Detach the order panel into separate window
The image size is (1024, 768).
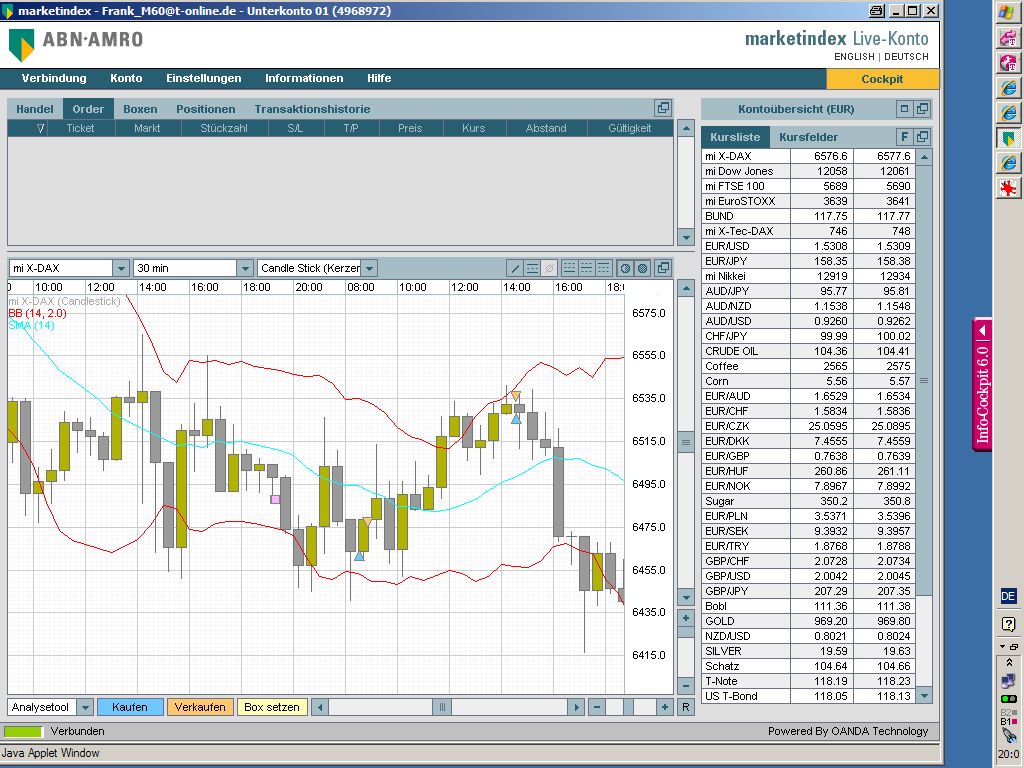coord(662,108)
